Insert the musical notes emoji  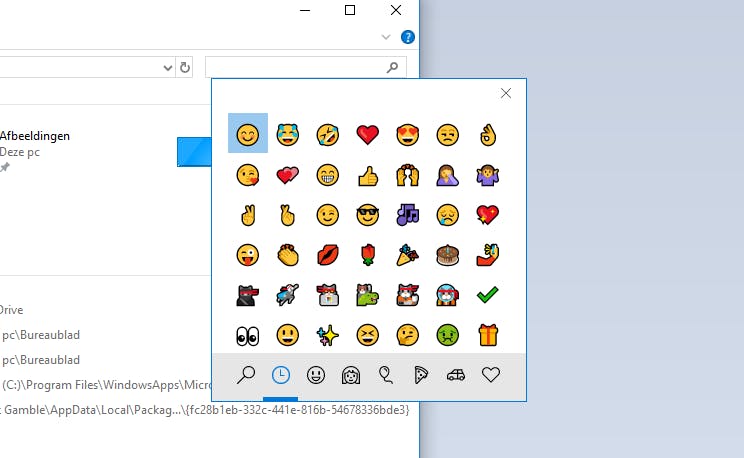(408, 215)
